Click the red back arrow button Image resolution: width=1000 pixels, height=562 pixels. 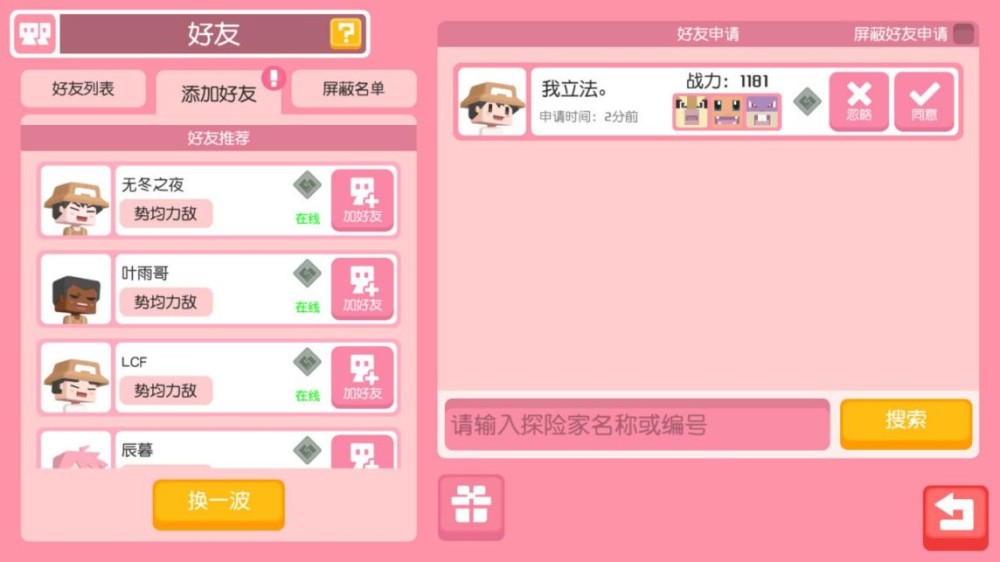pos(955,517)
